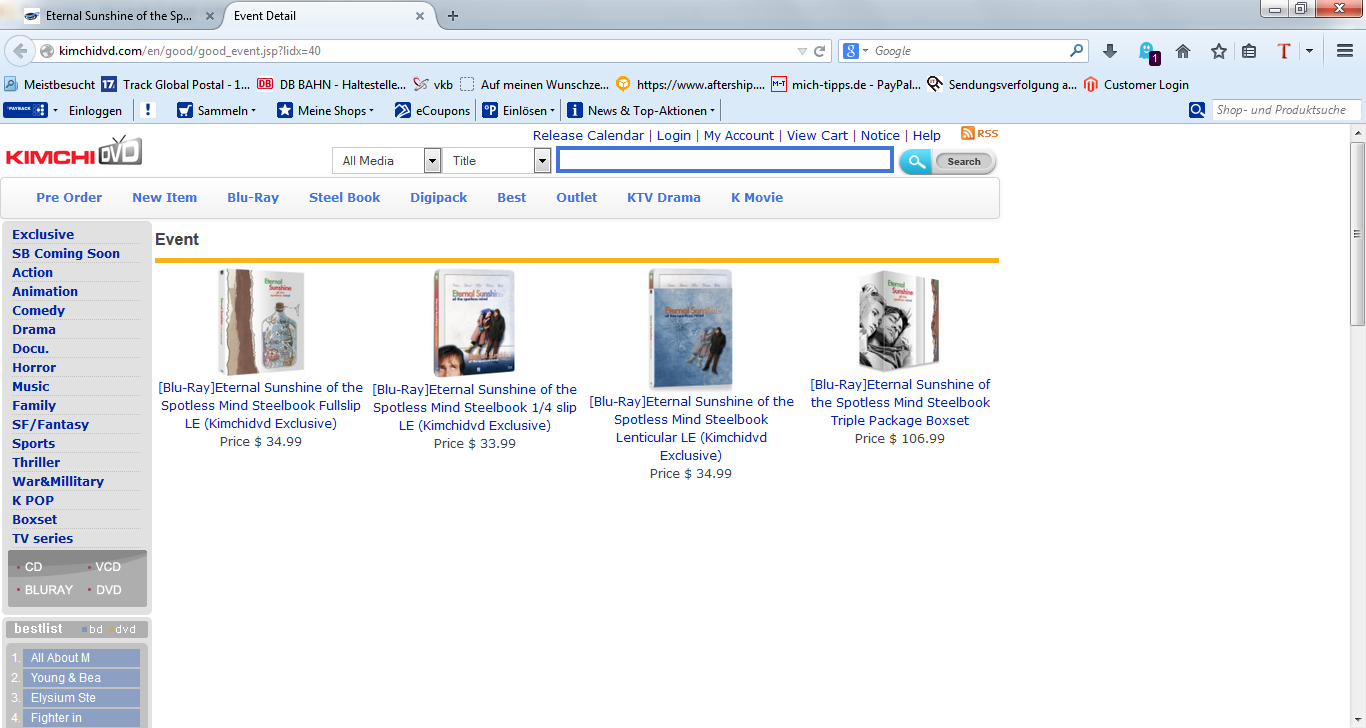Click the Lenticular LE steelbook thumbnail
The image size is (1366, 728).
(x=690, y=329)
